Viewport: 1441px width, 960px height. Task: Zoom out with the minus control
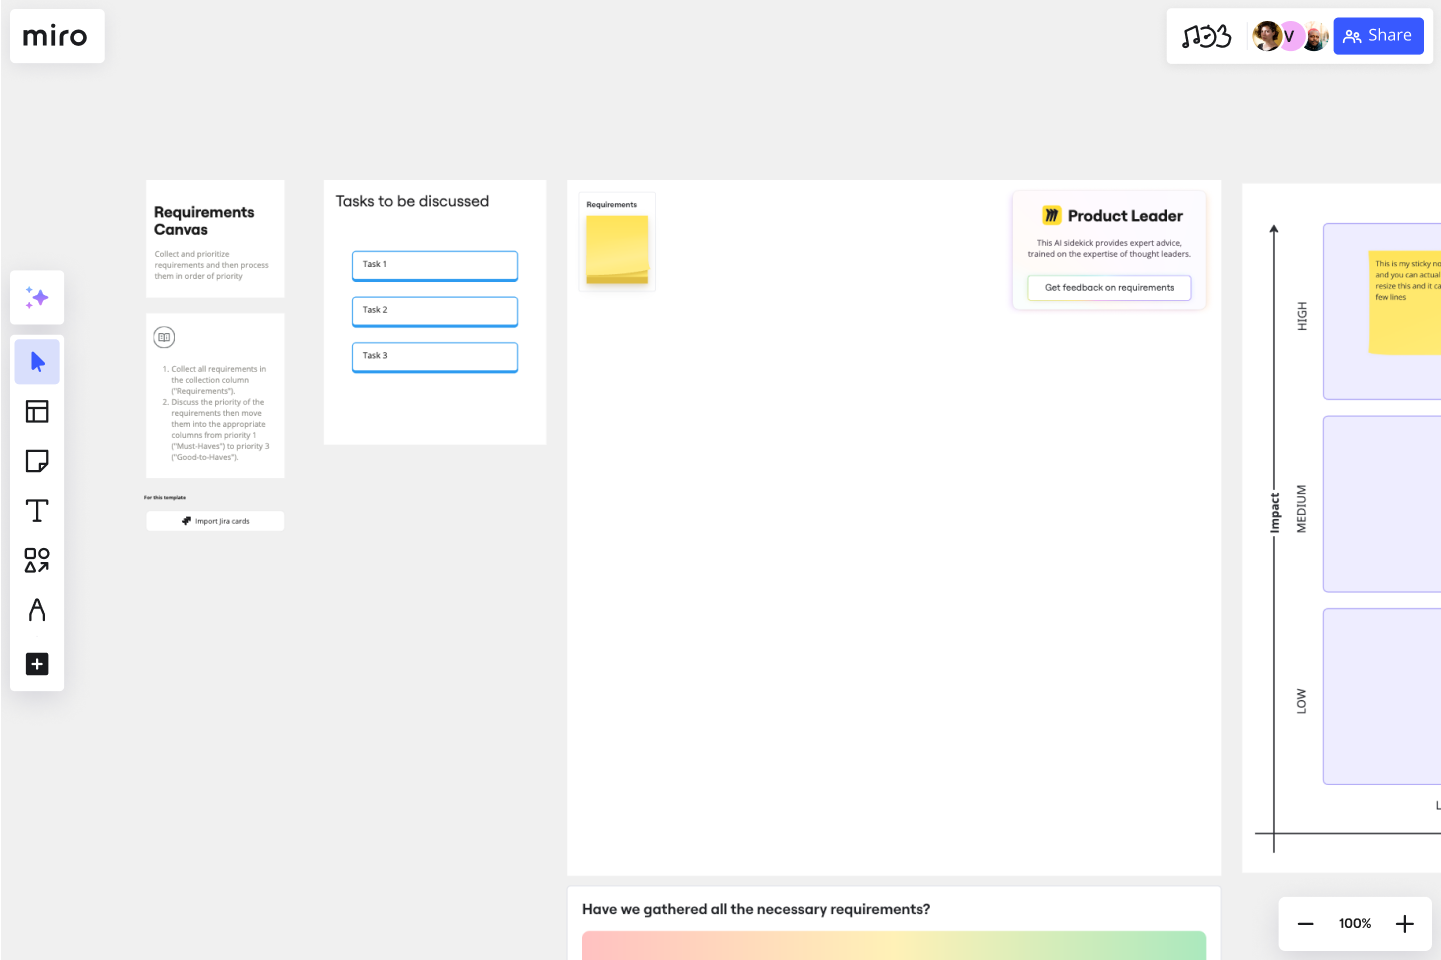(x=1305, y=923)
